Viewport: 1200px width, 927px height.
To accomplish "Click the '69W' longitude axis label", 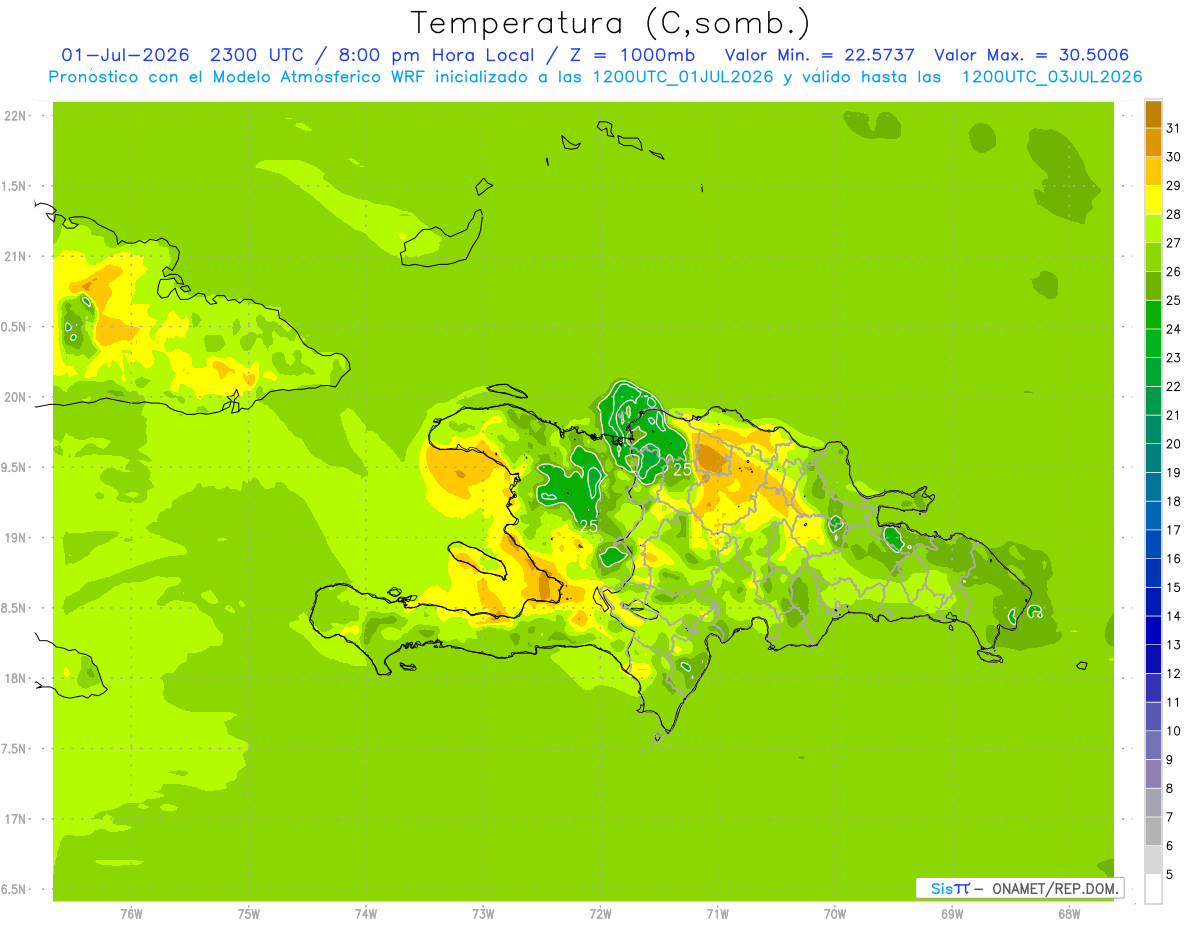I will point(952,914).
